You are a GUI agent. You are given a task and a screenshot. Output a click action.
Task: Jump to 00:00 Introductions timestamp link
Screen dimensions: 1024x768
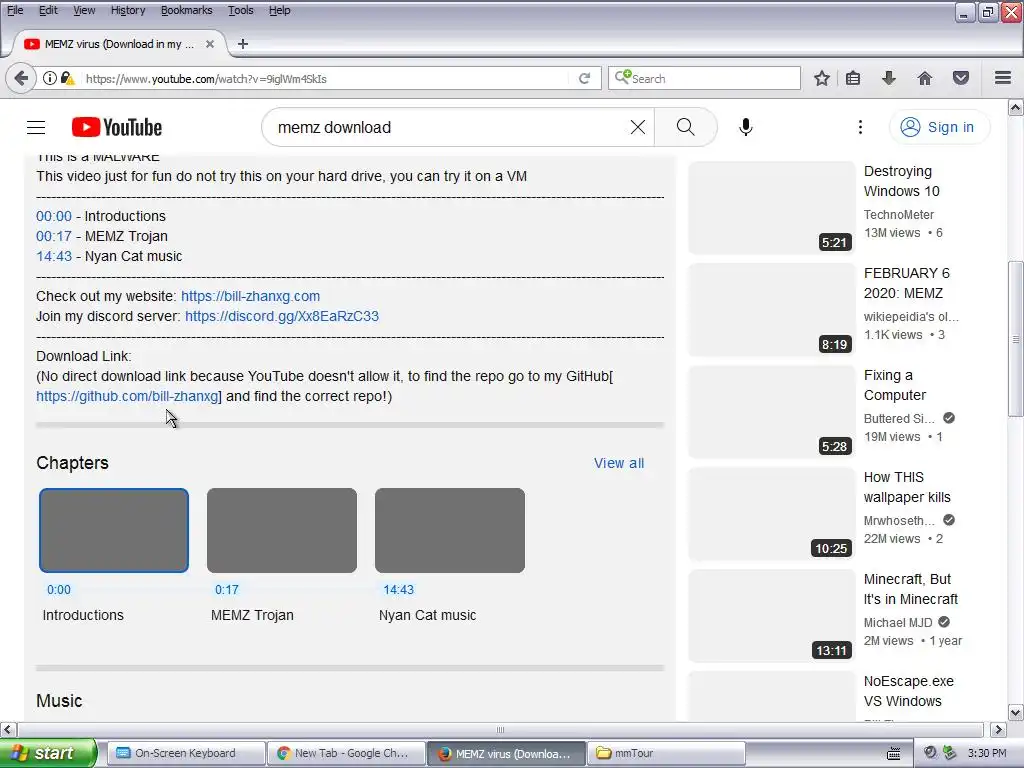(x=54, y=216)
